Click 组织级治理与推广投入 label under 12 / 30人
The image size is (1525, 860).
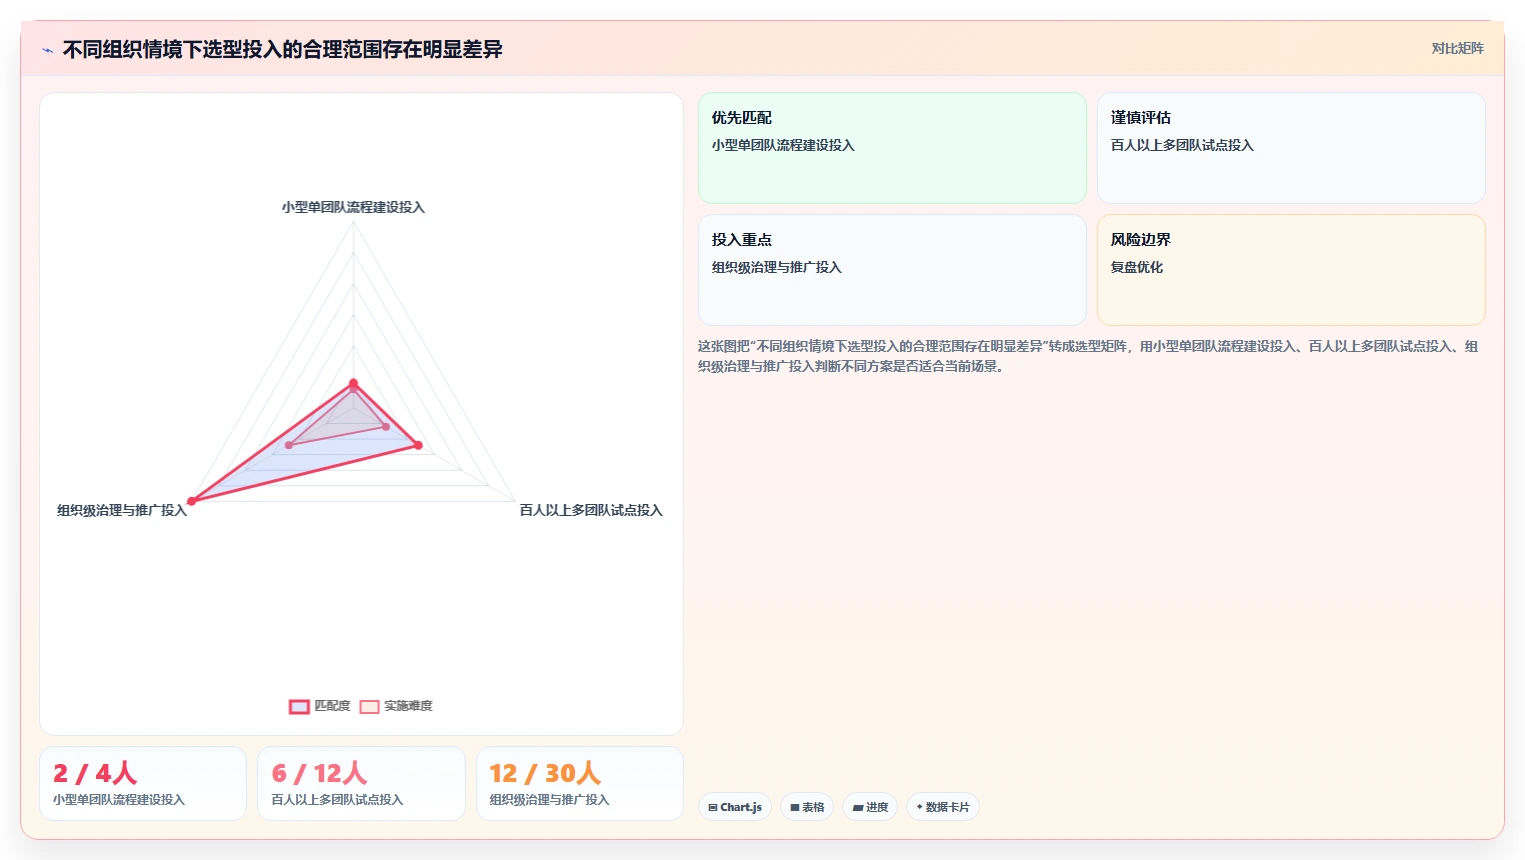click(x=549, y=800)
